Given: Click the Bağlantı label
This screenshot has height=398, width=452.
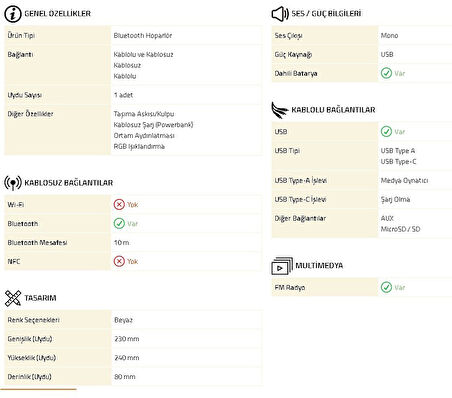Looking at the screenshot, I should pyautogui.click(x=20, y=54).
